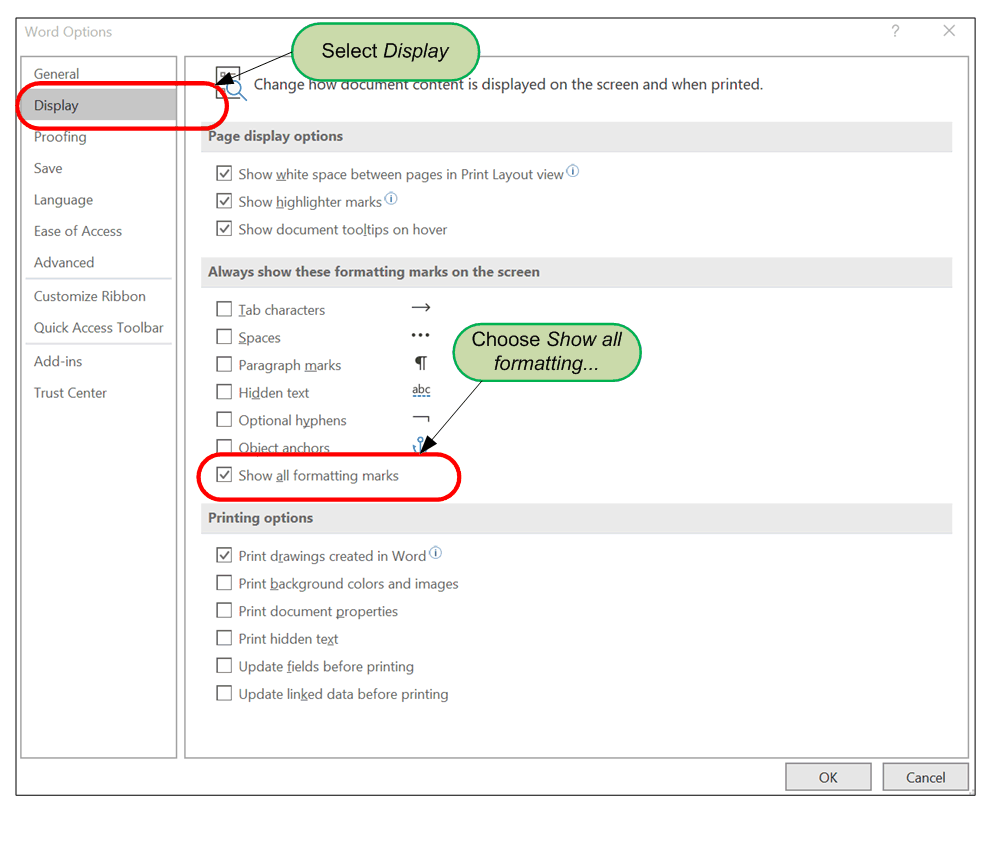Click the Word Options title text
This screenshot has width=992, height=845.
coord(68,32)
